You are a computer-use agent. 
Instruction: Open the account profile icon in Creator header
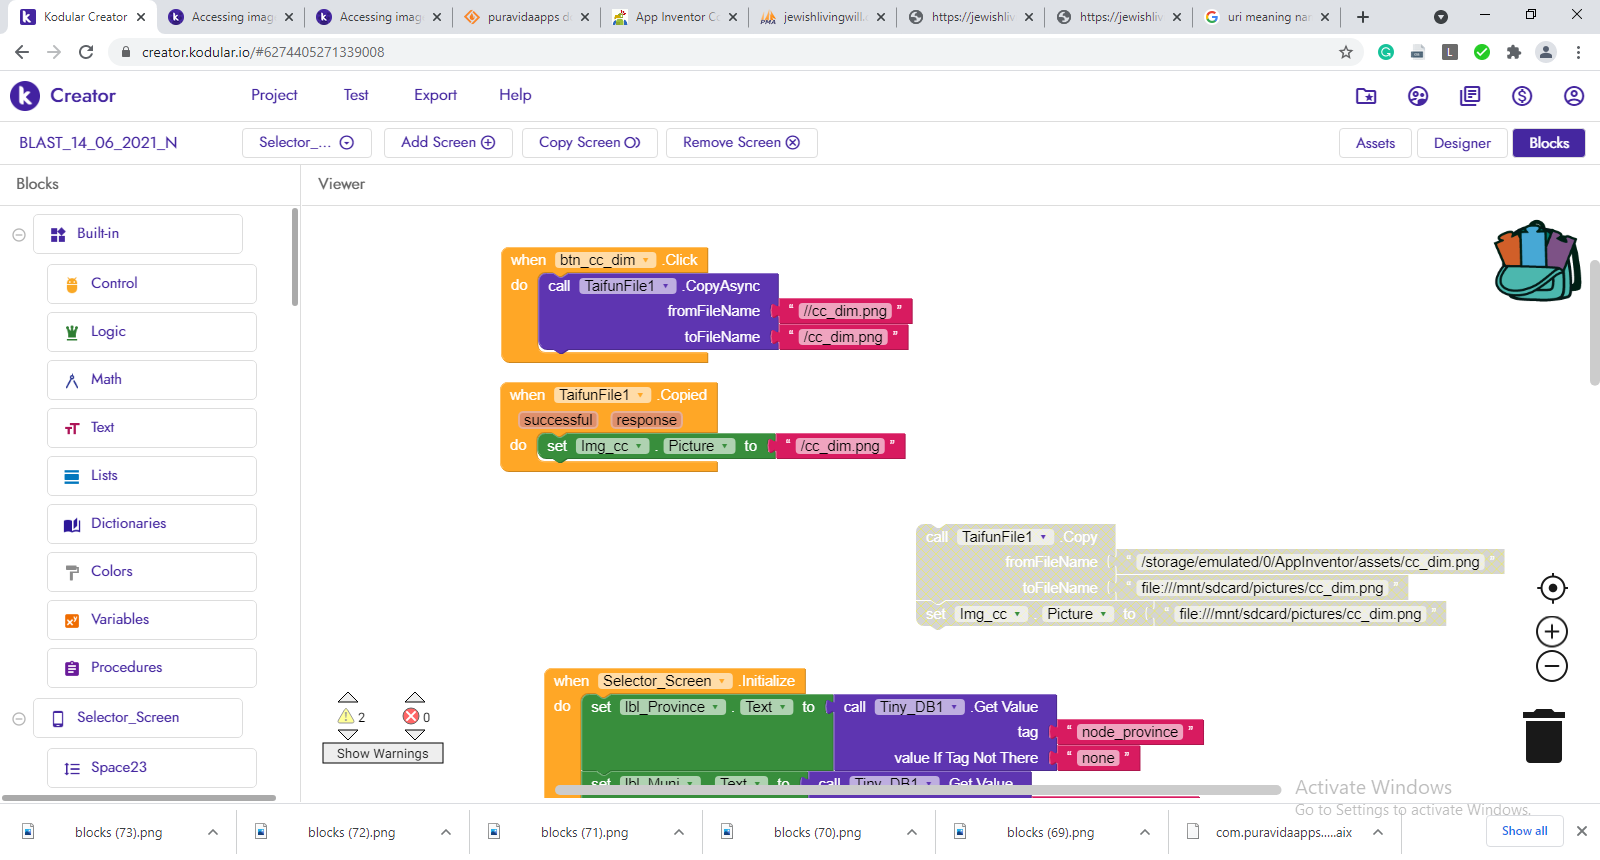[x=1573, y=96]
